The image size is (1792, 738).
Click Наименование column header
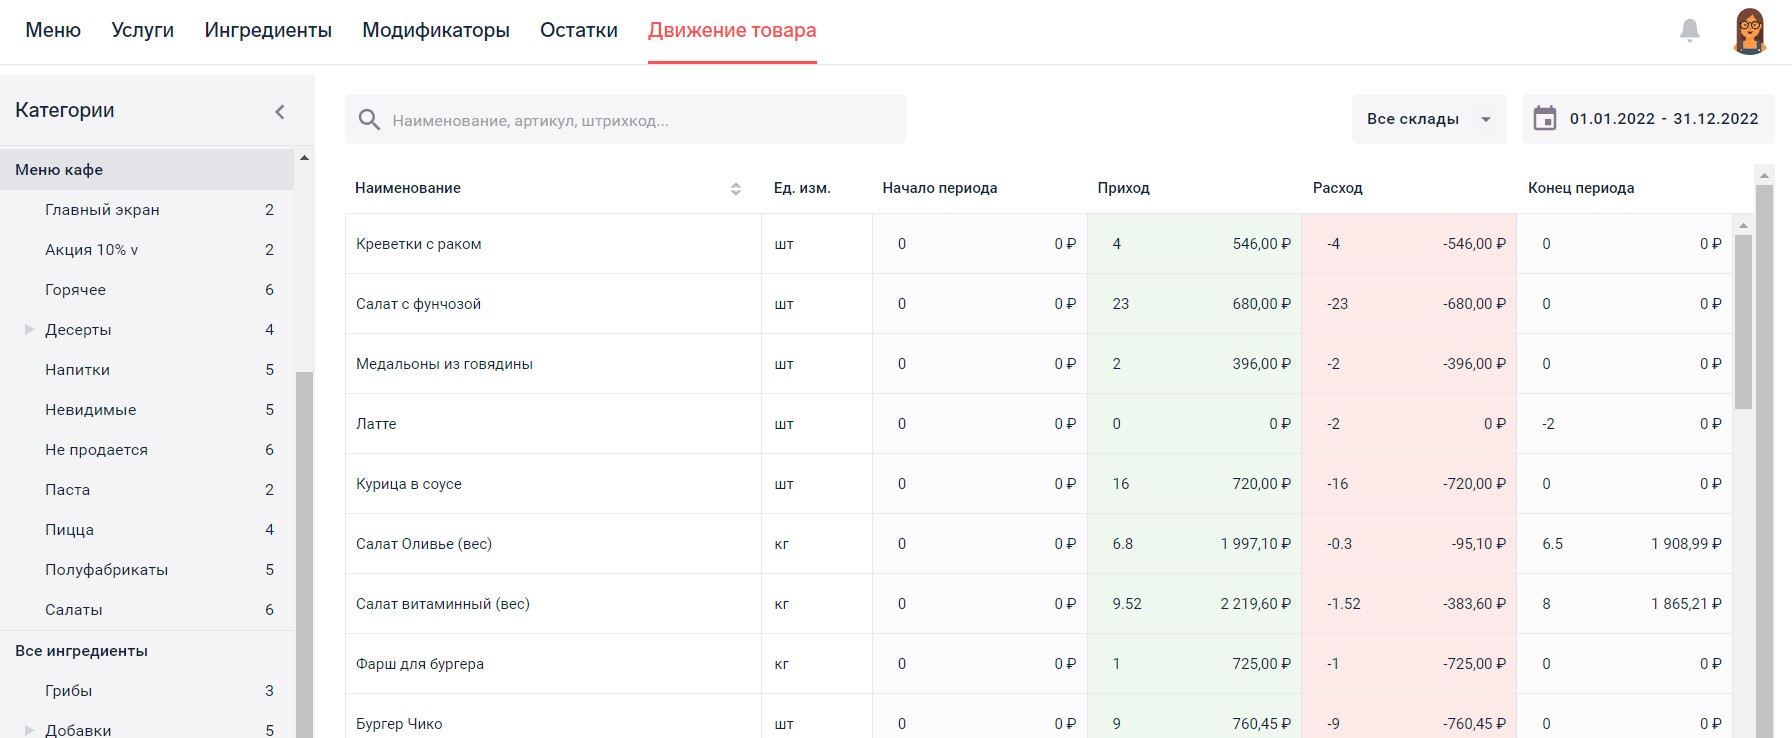pos(408,188)
